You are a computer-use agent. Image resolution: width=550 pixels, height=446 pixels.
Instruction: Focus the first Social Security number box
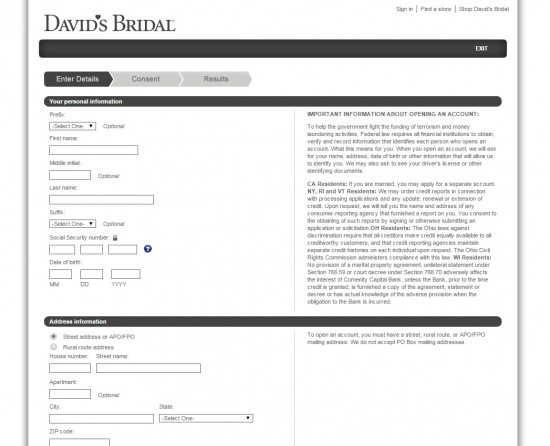[62, 250]
